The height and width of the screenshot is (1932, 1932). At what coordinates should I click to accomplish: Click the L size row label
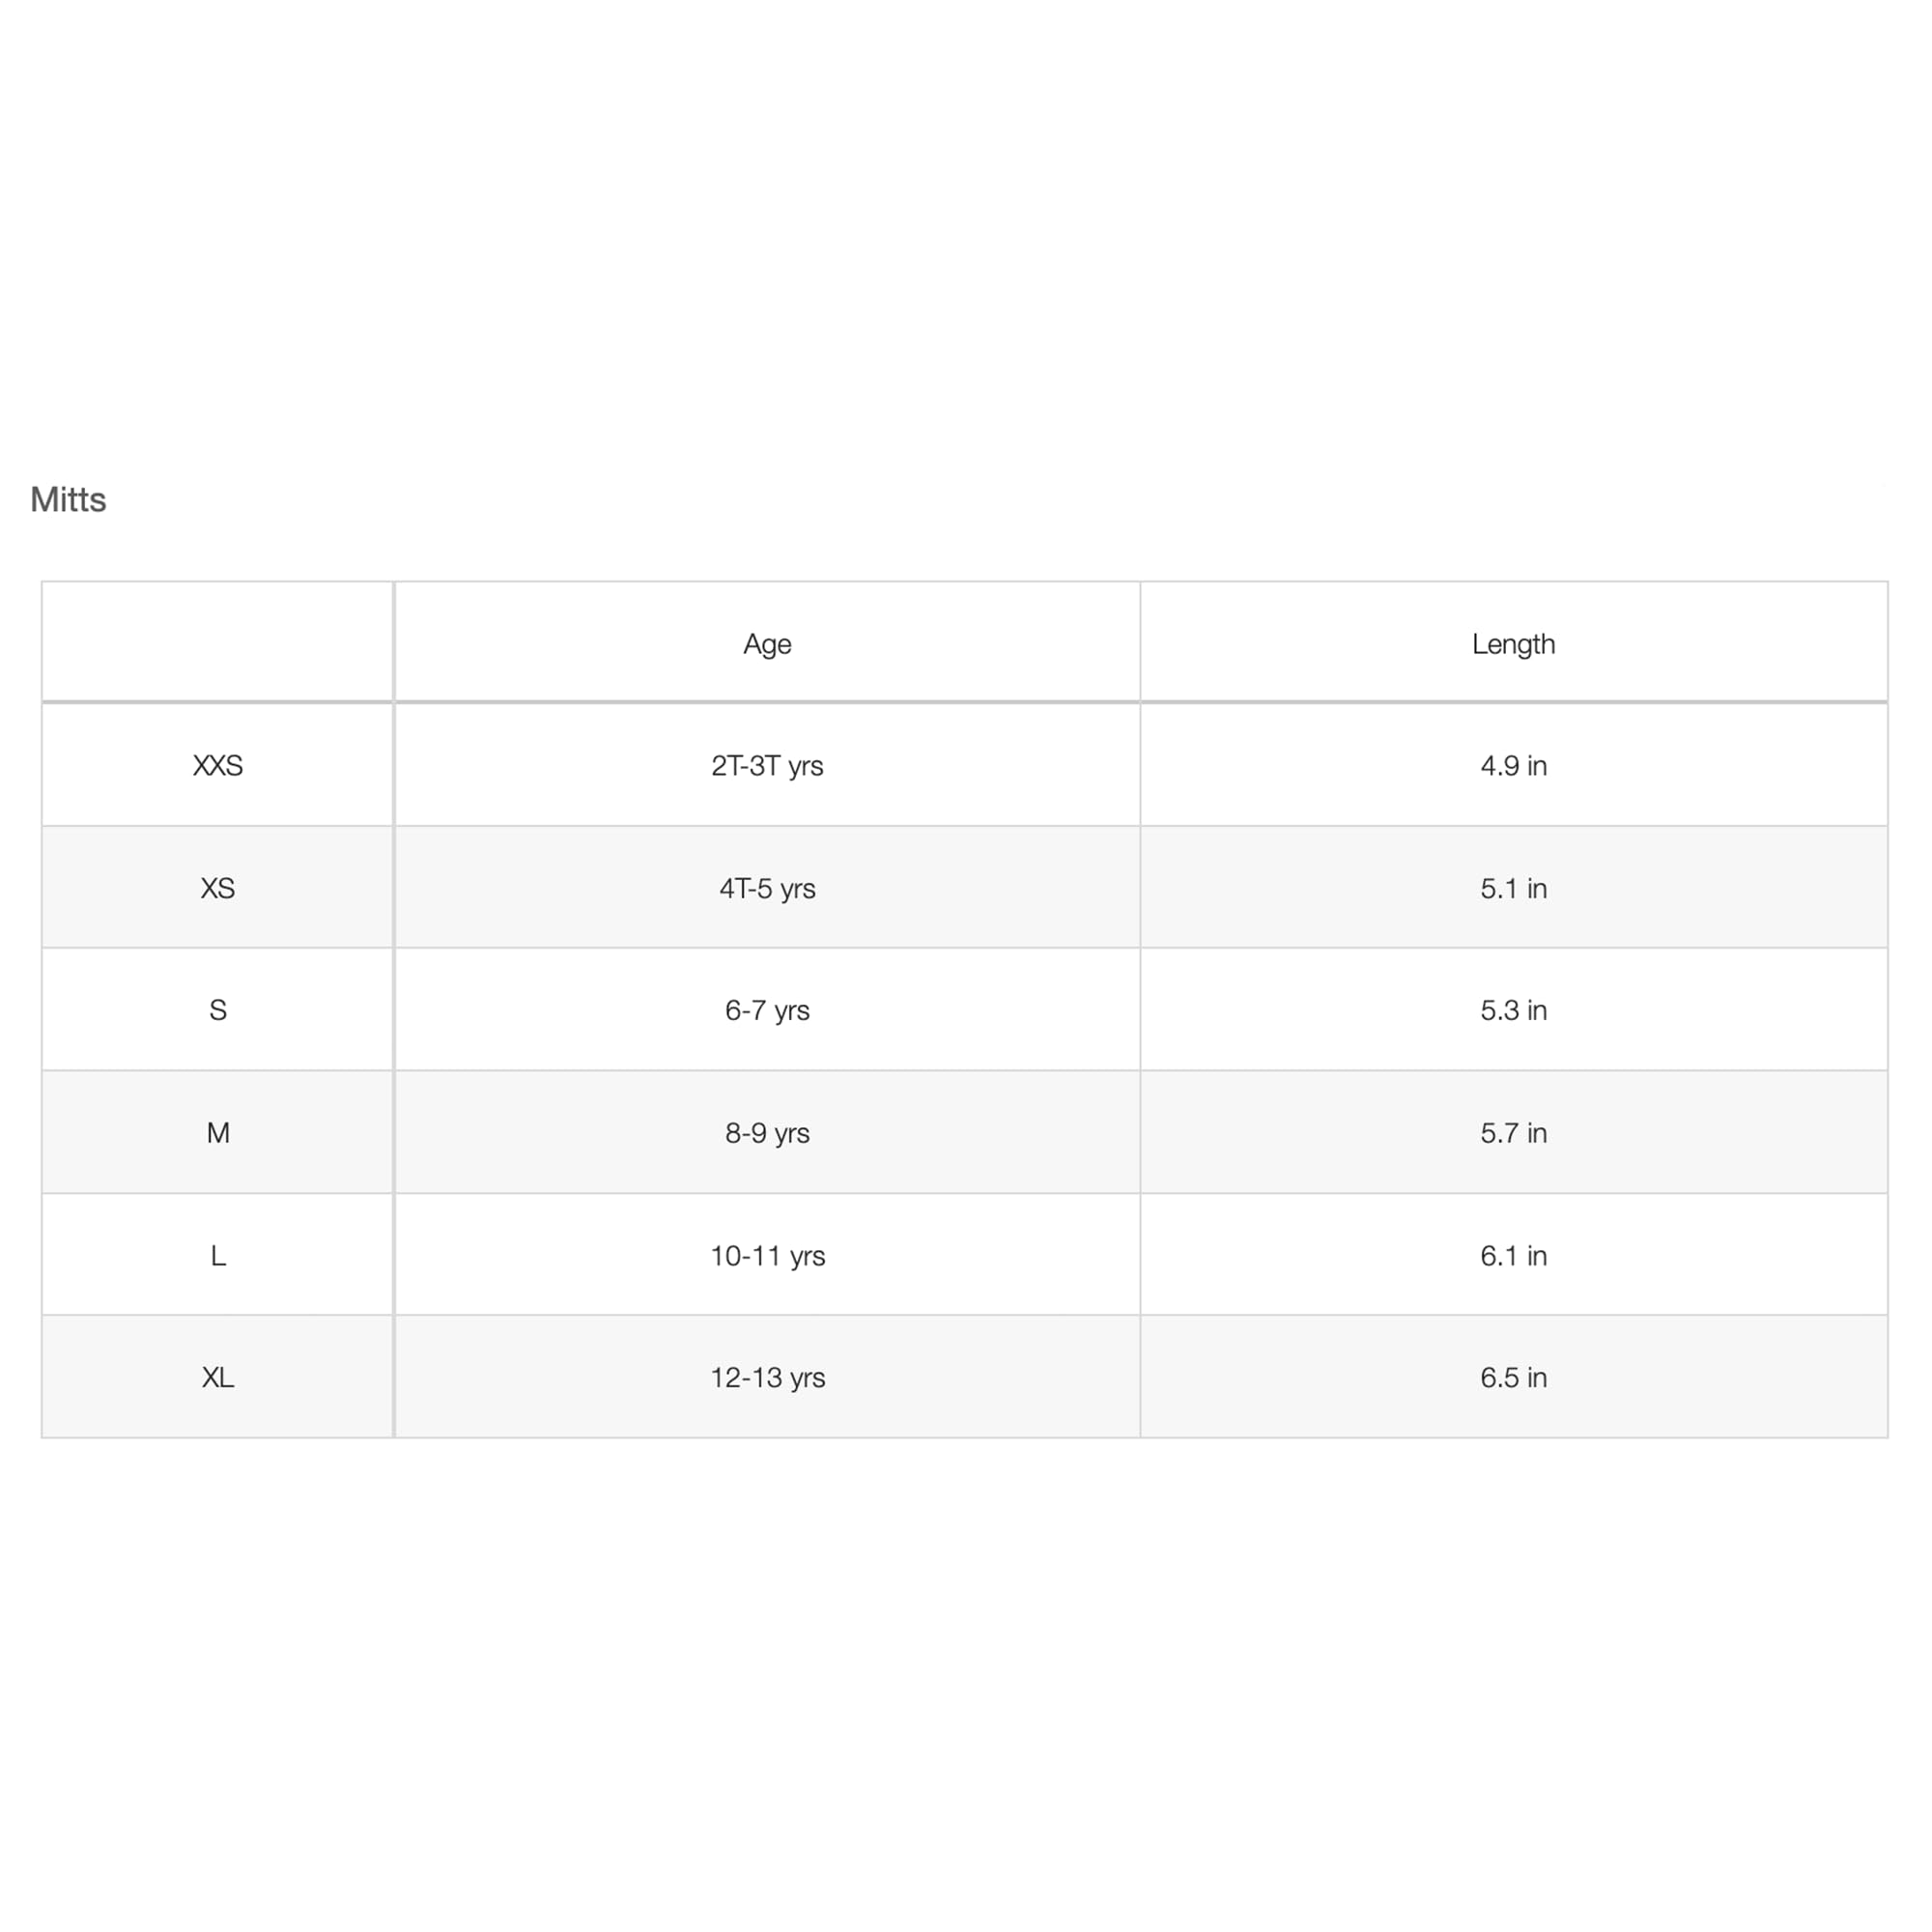click(x=218, y=1256)
